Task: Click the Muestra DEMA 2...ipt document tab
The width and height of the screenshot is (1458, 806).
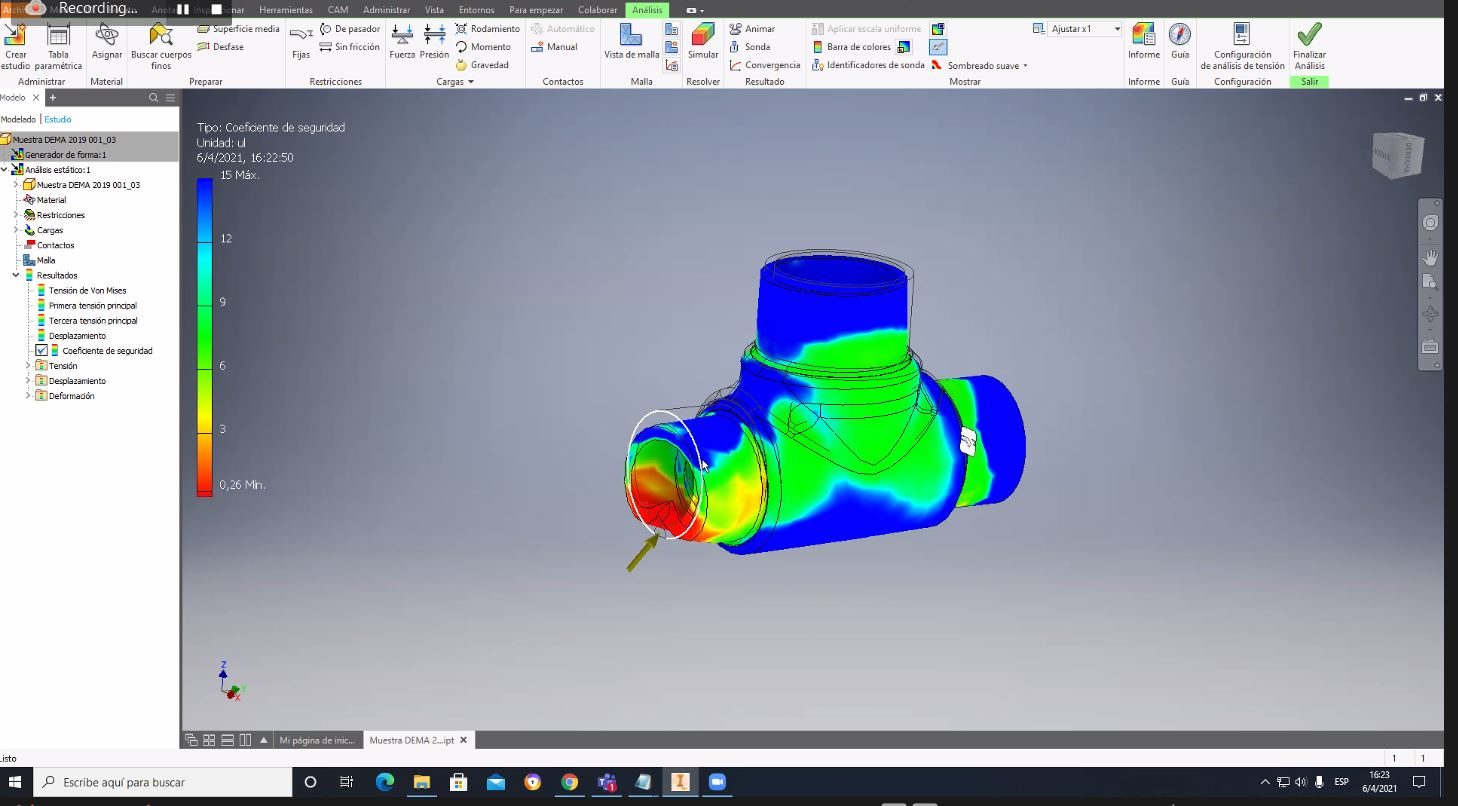Action: [x=411, y=740]
